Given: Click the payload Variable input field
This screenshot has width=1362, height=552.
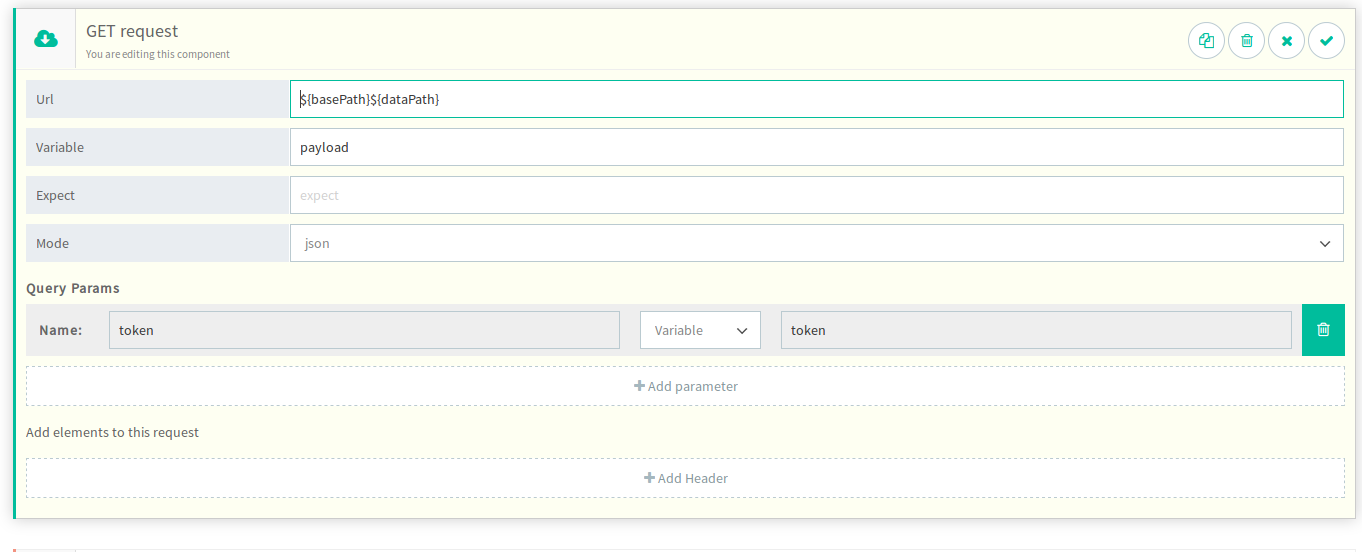Looking at the screenshot, I should coord(816,147).
